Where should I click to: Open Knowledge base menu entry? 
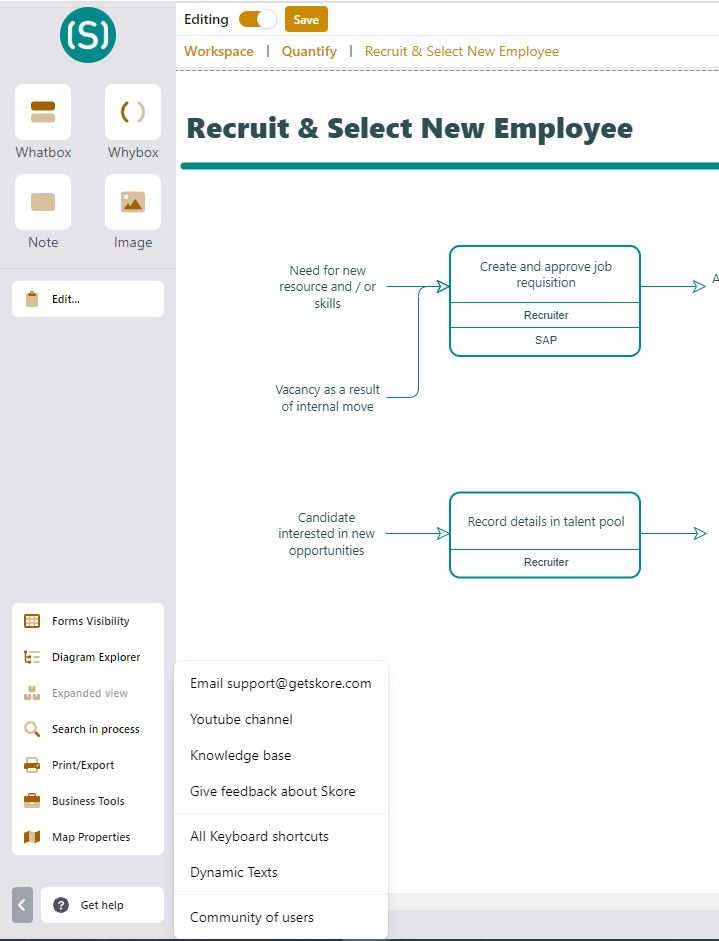281,756
